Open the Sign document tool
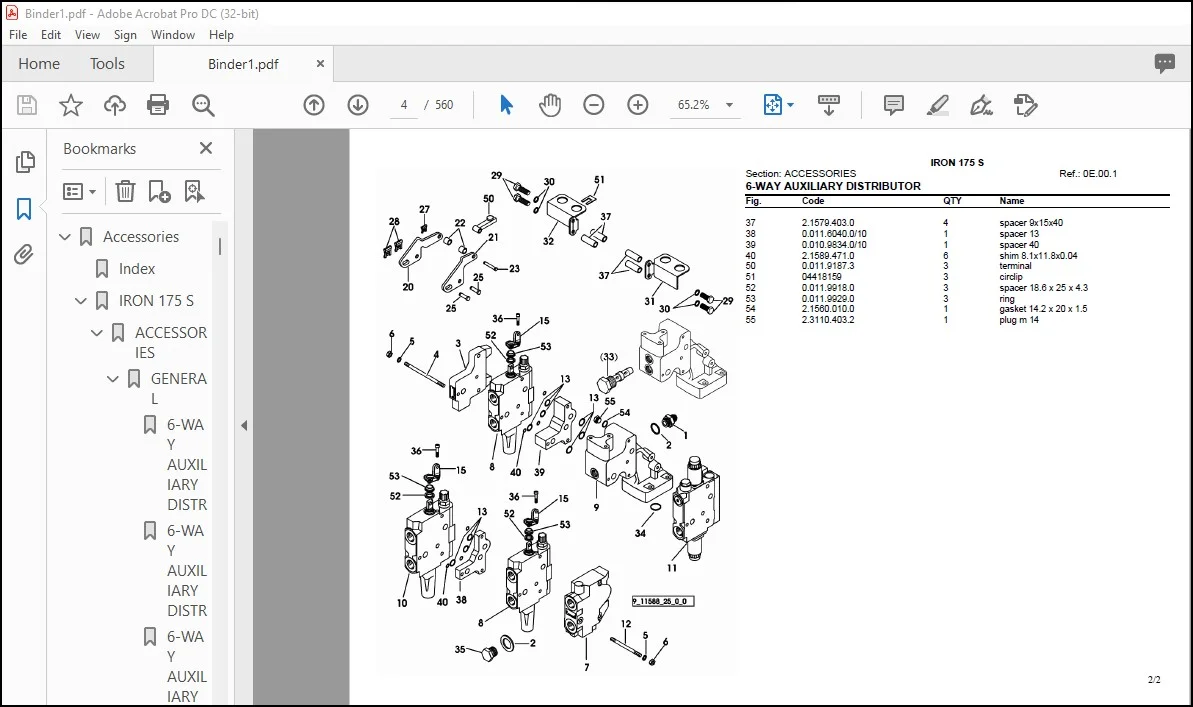Viewport: 1193px width, 707px height. point(981,105)
